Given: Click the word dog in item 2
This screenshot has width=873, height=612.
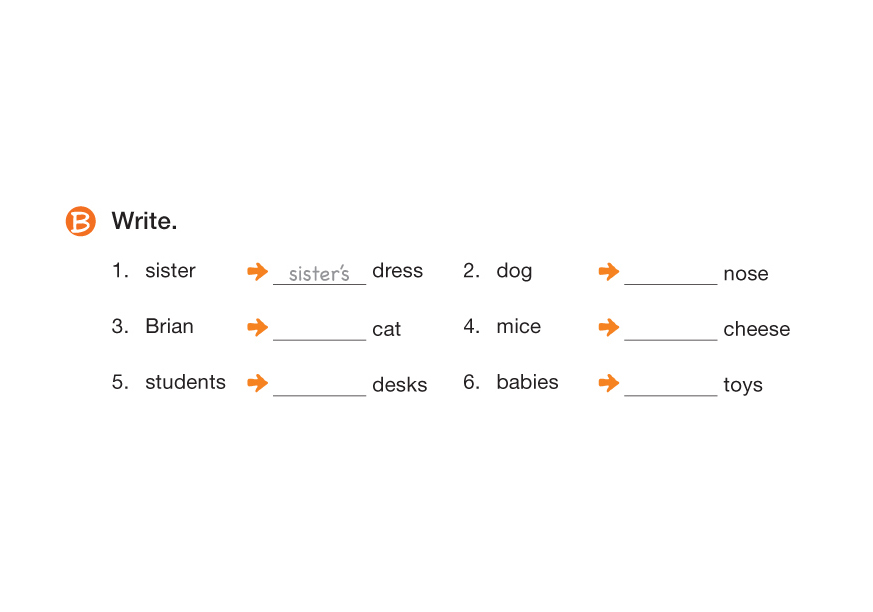Looking at the screenshot, I should click(514, 271).
